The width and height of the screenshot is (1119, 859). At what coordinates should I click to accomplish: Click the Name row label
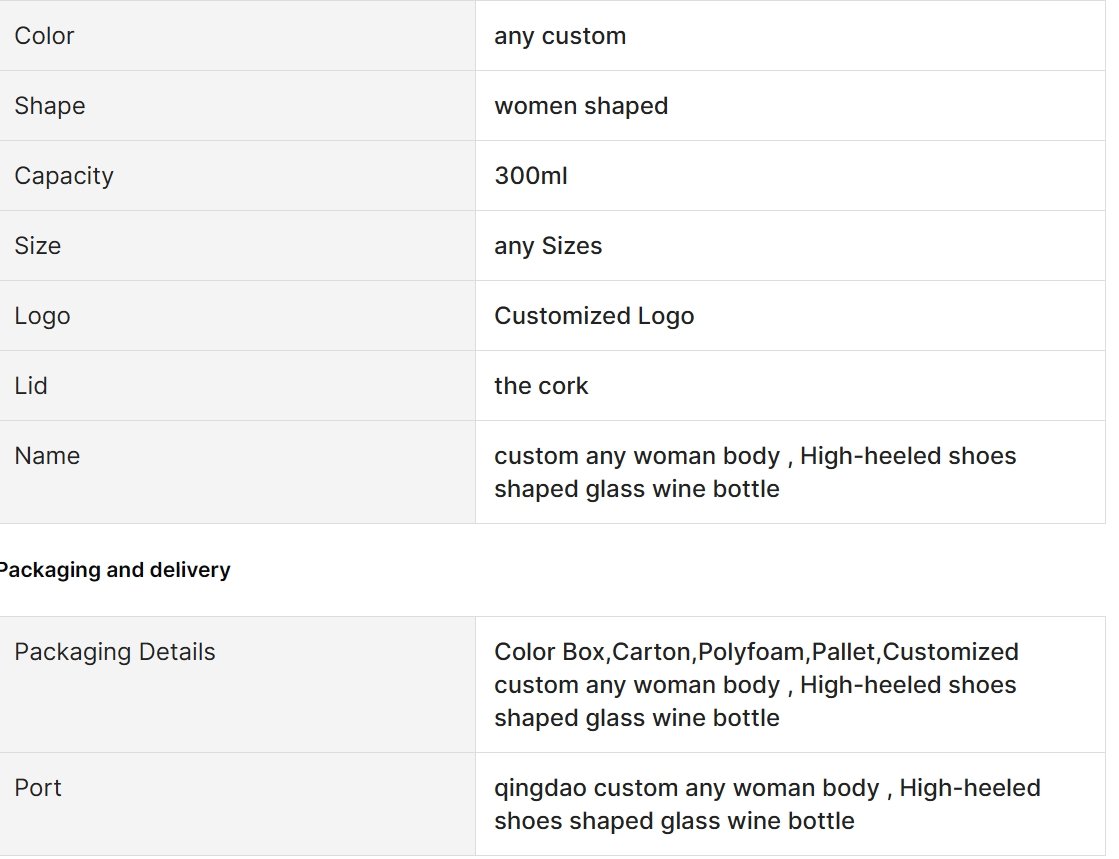47,455
